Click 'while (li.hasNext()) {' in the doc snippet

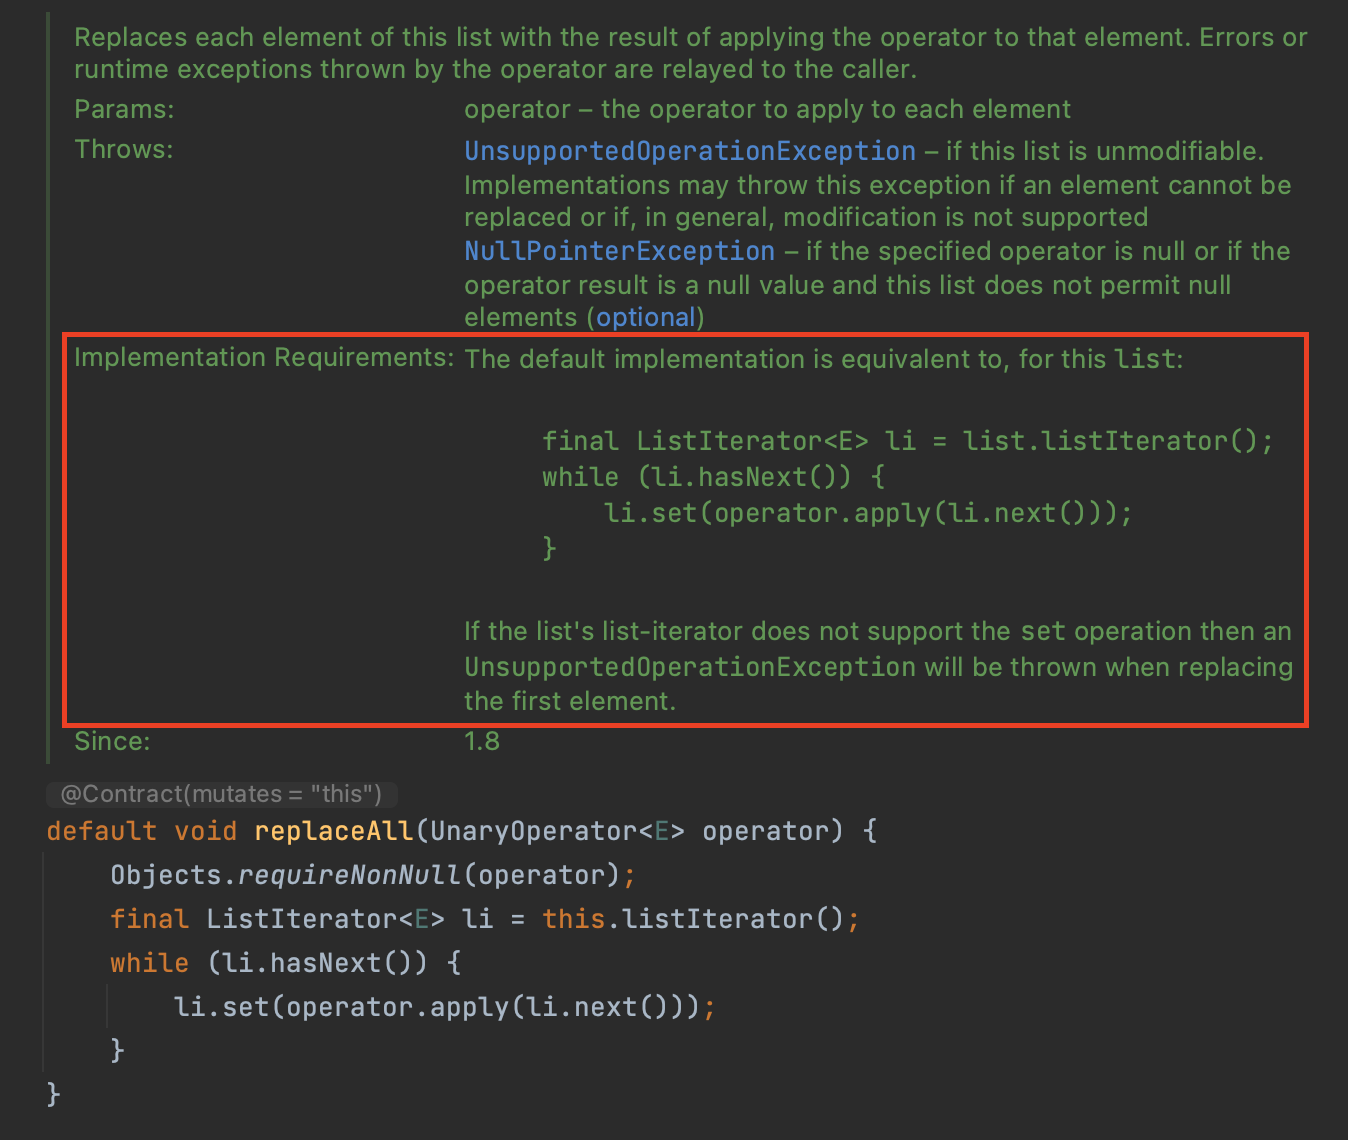(714, 477)
